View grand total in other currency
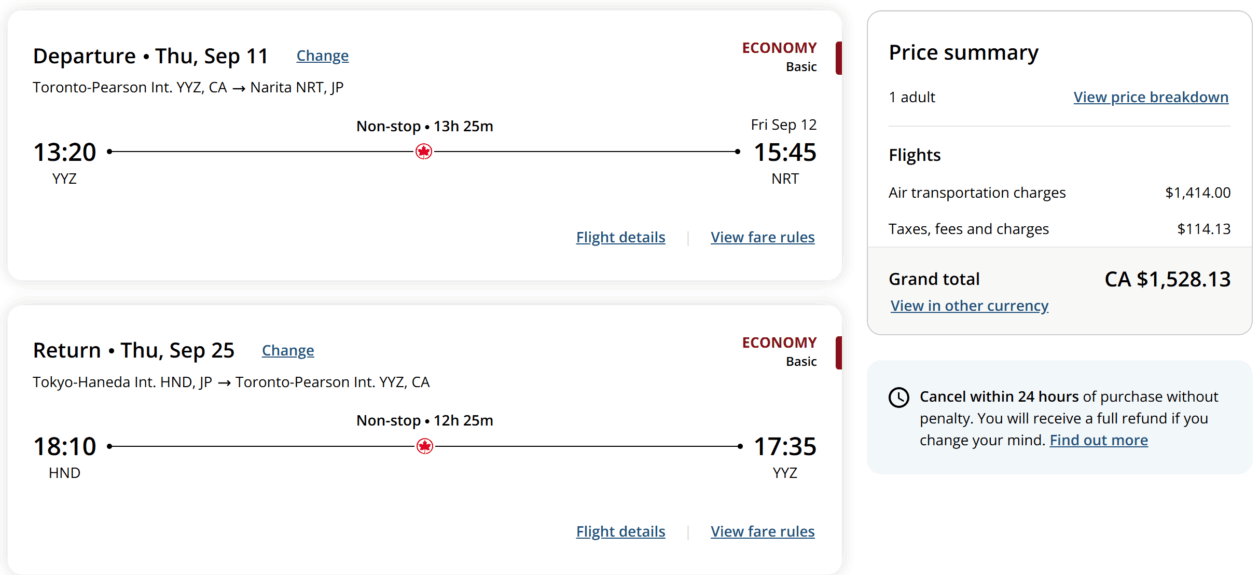This screenshot has height=575, width=1259. pyautogui.click(x=969, y=306)
